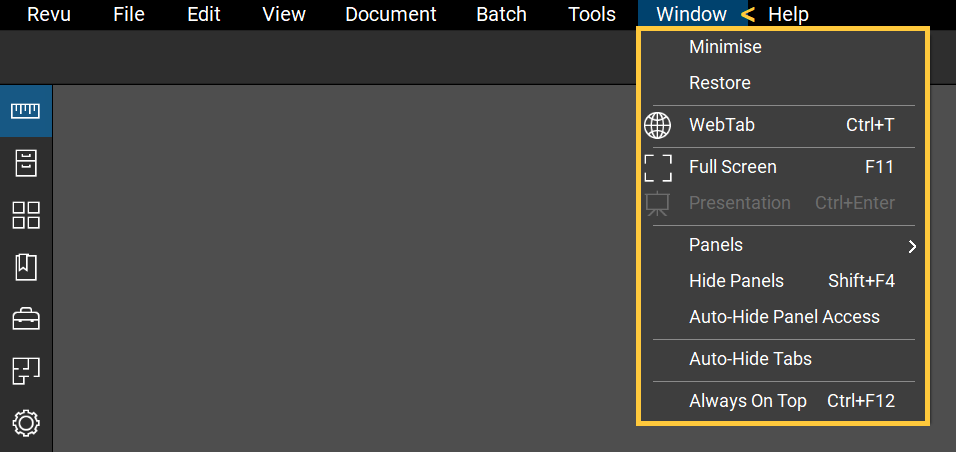956x452 pixels.
Task: Open the Spaces floor plan icon
Action: [x=25, y=371]
